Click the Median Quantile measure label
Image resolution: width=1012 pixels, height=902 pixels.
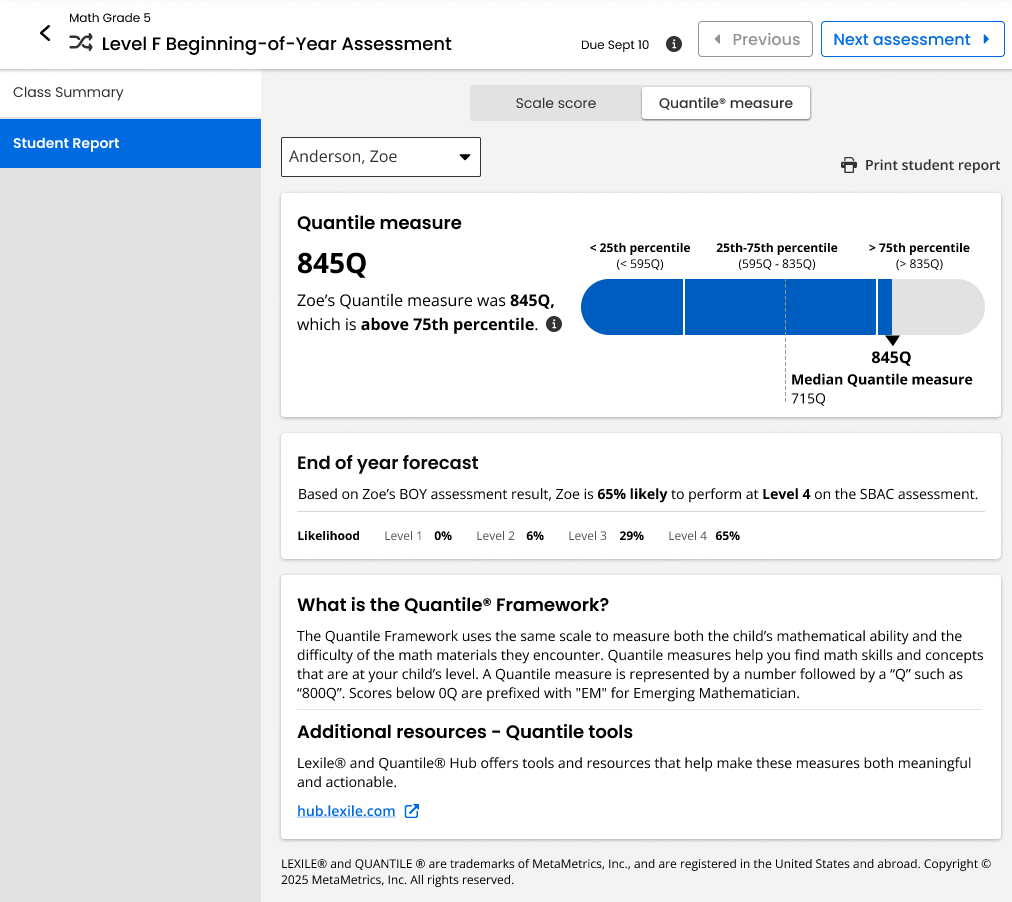(x=882, y=379)
